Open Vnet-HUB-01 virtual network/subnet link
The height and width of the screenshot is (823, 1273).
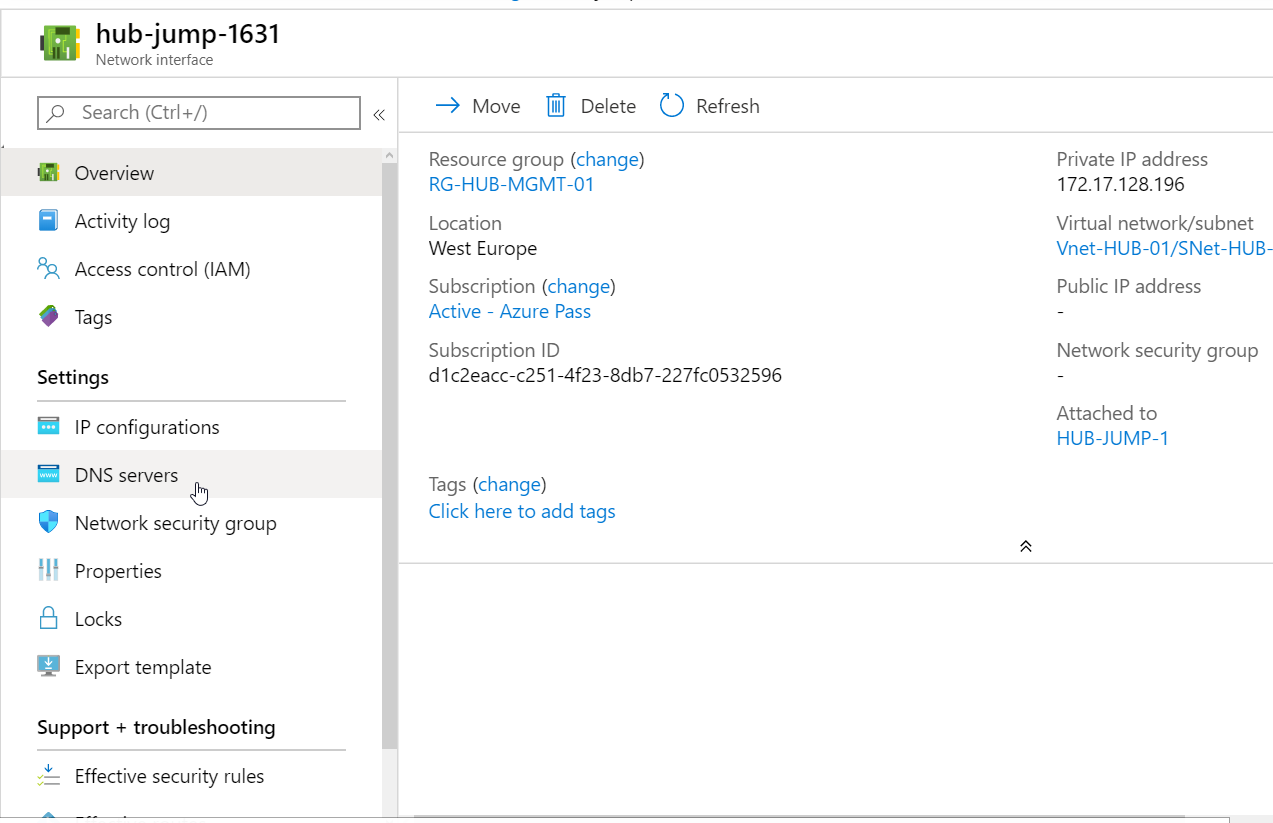coord(1164,248)
